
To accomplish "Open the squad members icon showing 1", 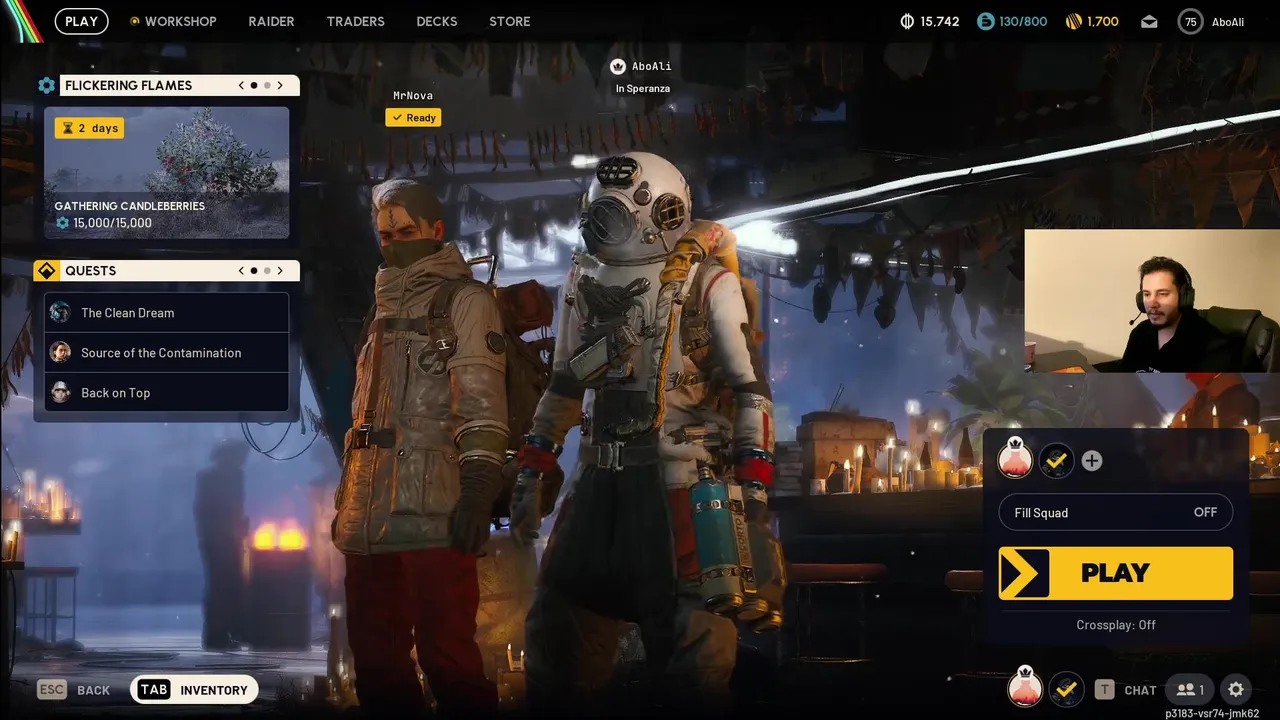I will pos(1190,689).
